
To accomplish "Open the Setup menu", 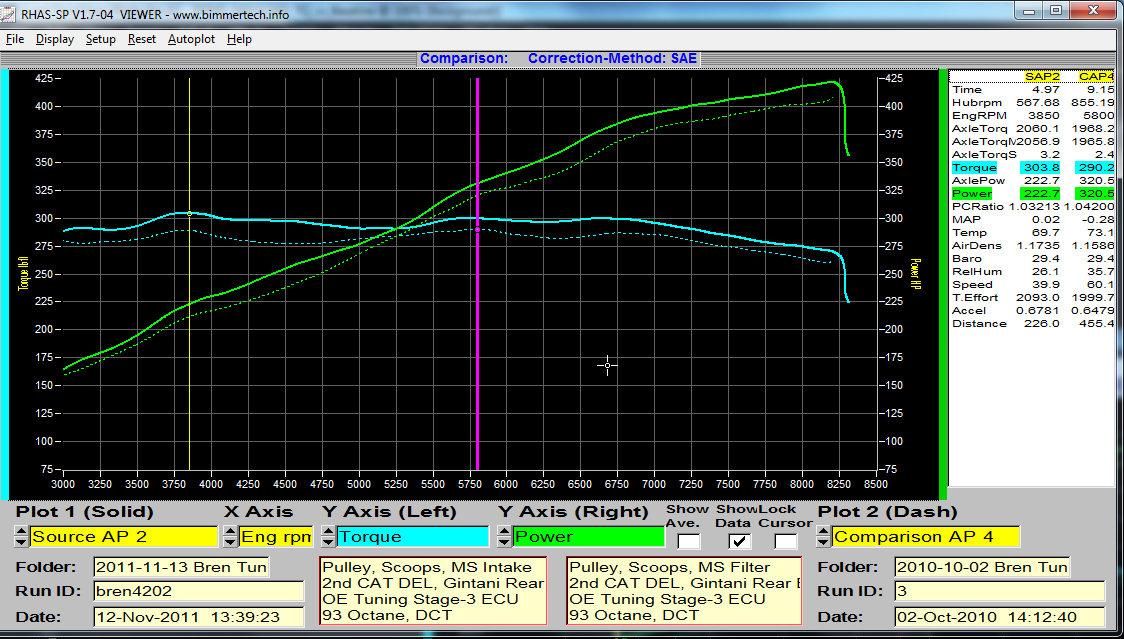I will pyautogui.click(x=100, y=39).
